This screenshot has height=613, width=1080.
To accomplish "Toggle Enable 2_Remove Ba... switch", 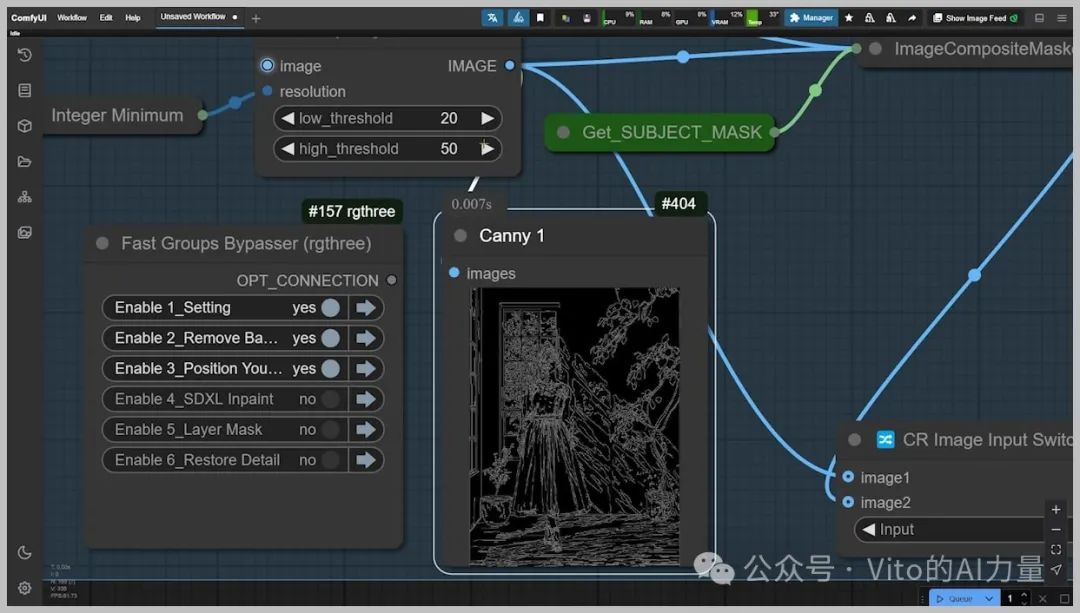I will [x=331, y=338].
